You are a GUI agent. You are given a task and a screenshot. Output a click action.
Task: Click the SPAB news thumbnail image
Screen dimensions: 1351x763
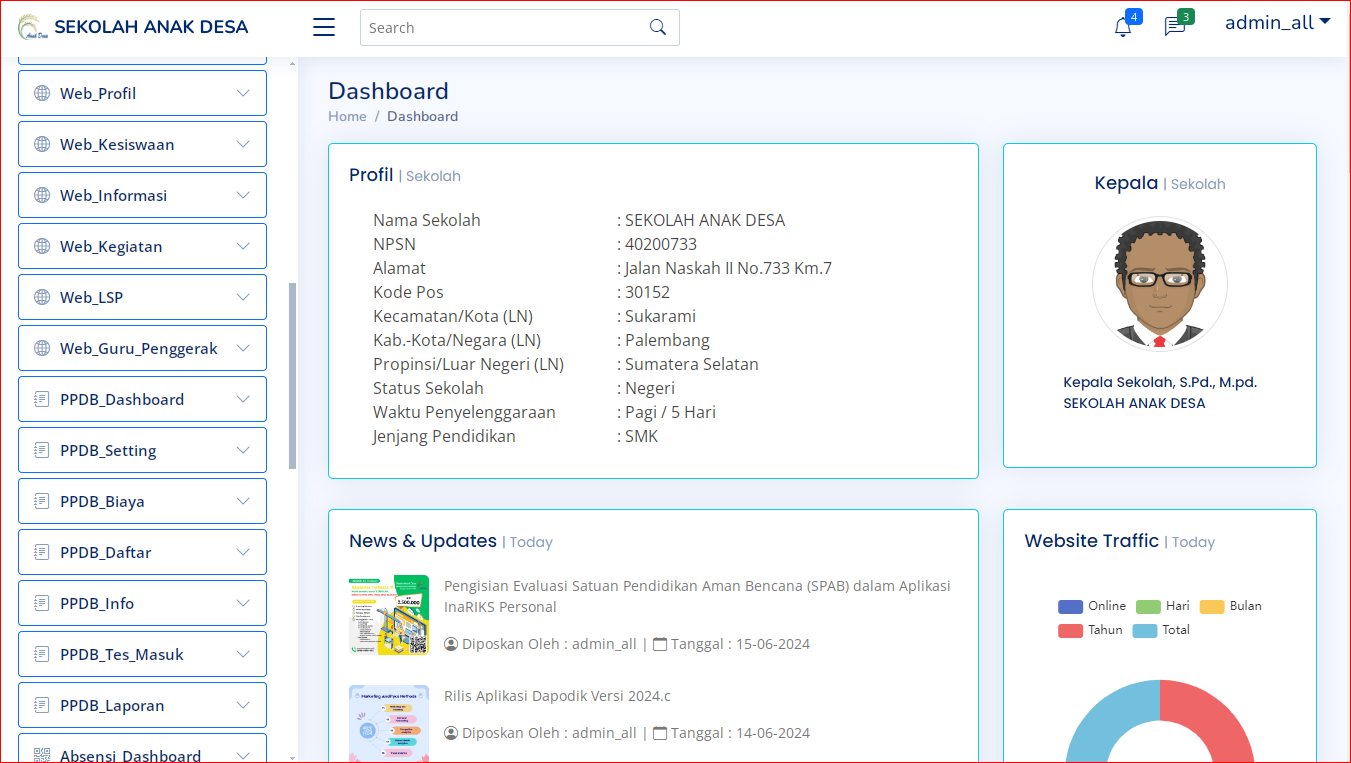coord(389,615)
